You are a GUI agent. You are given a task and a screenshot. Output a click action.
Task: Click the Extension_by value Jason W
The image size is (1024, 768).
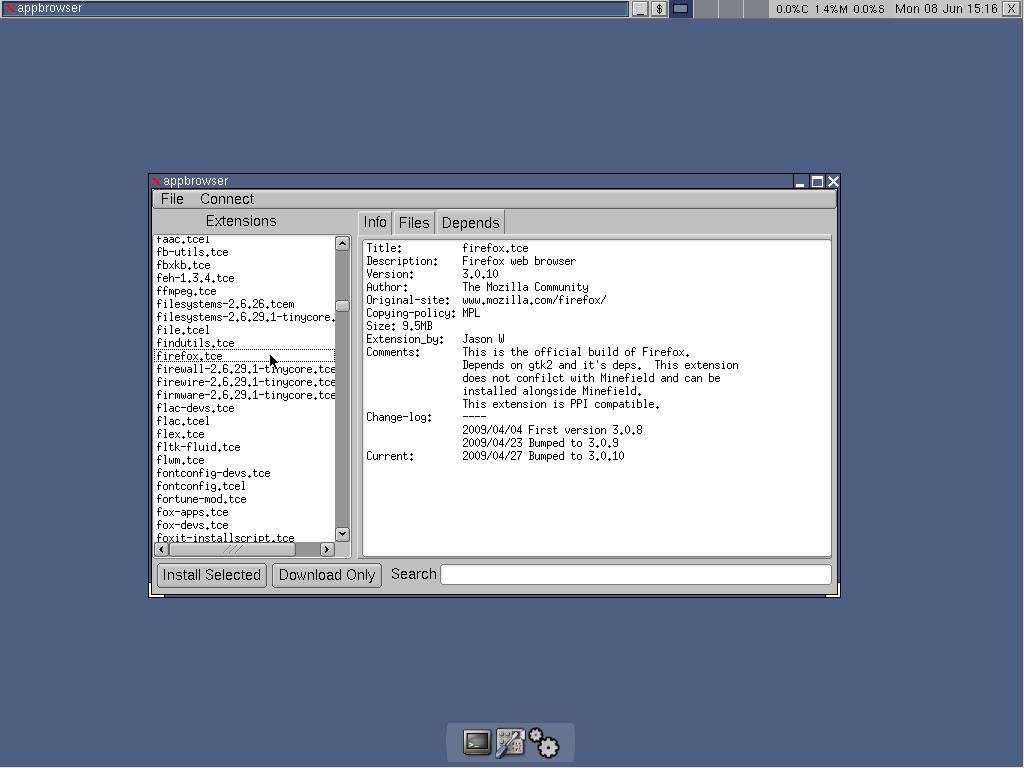[483, 340]
